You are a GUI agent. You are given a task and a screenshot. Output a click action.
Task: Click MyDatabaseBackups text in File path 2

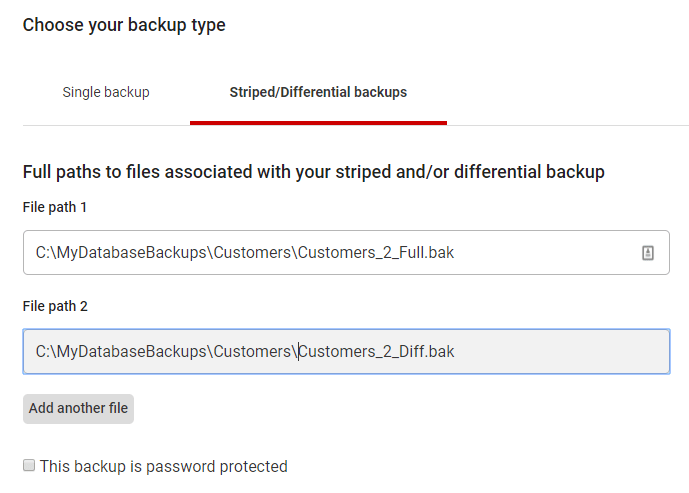tap(132, 352)
